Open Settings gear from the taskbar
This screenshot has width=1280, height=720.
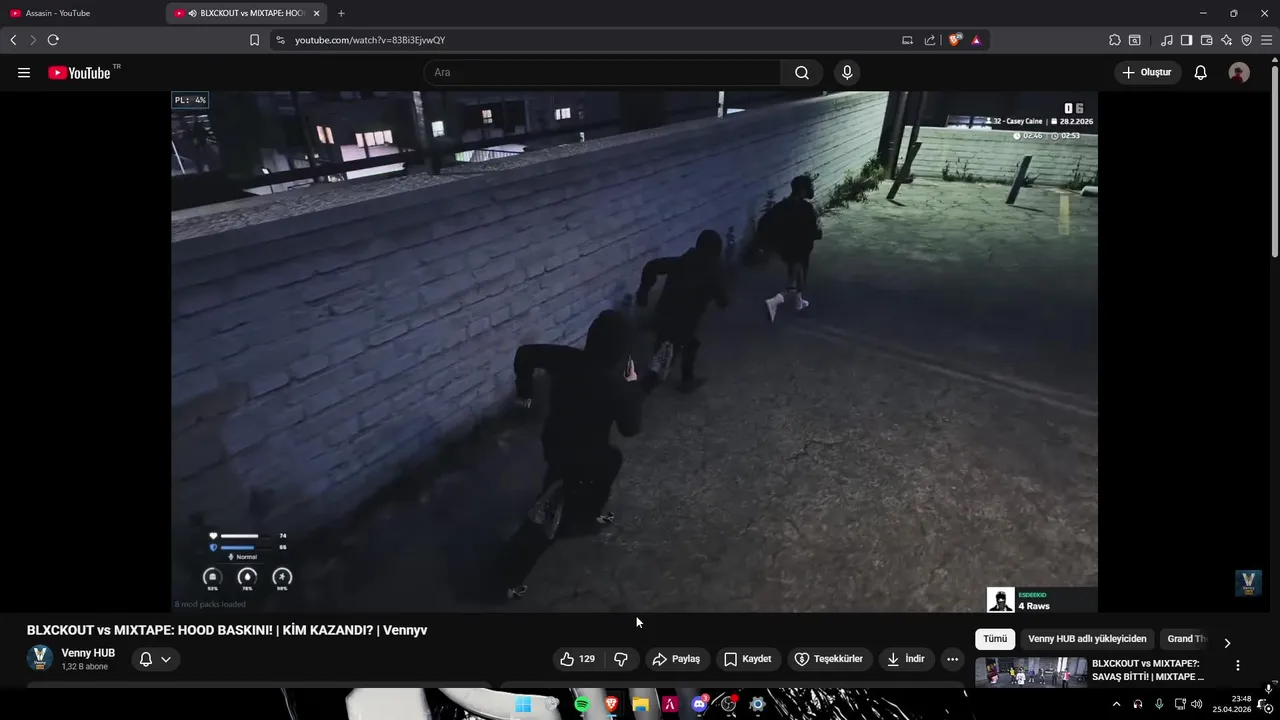pyautogui.click(x=757, y=704)
